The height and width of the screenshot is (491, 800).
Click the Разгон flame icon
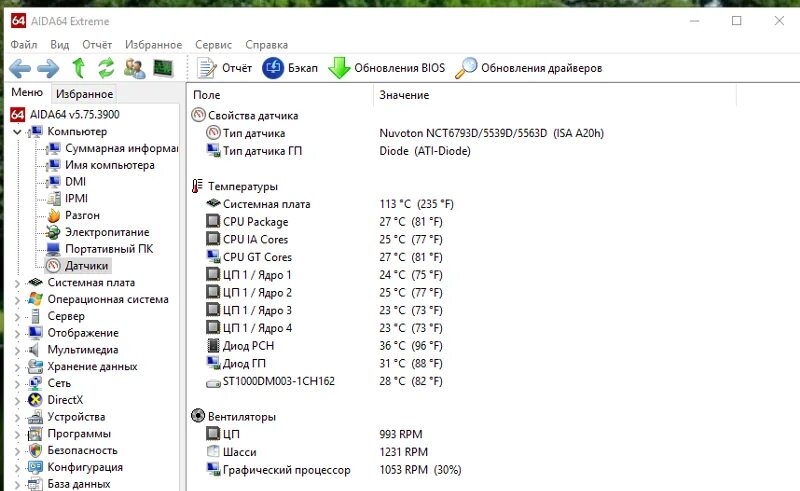pos(54,215)
